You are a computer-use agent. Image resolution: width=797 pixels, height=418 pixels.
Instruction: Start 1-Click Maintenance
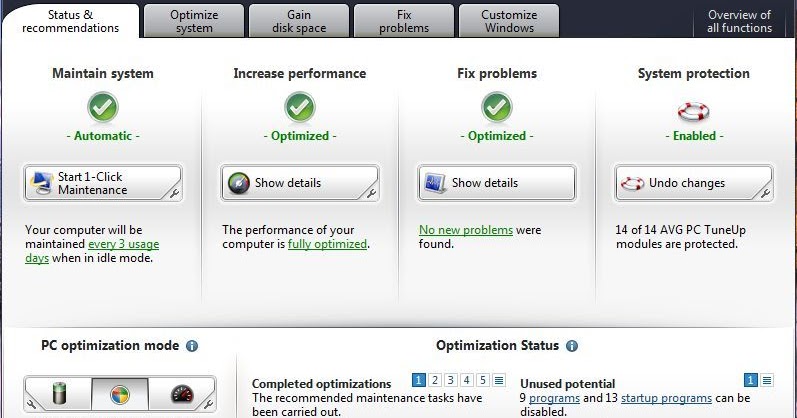coord(103,183)
